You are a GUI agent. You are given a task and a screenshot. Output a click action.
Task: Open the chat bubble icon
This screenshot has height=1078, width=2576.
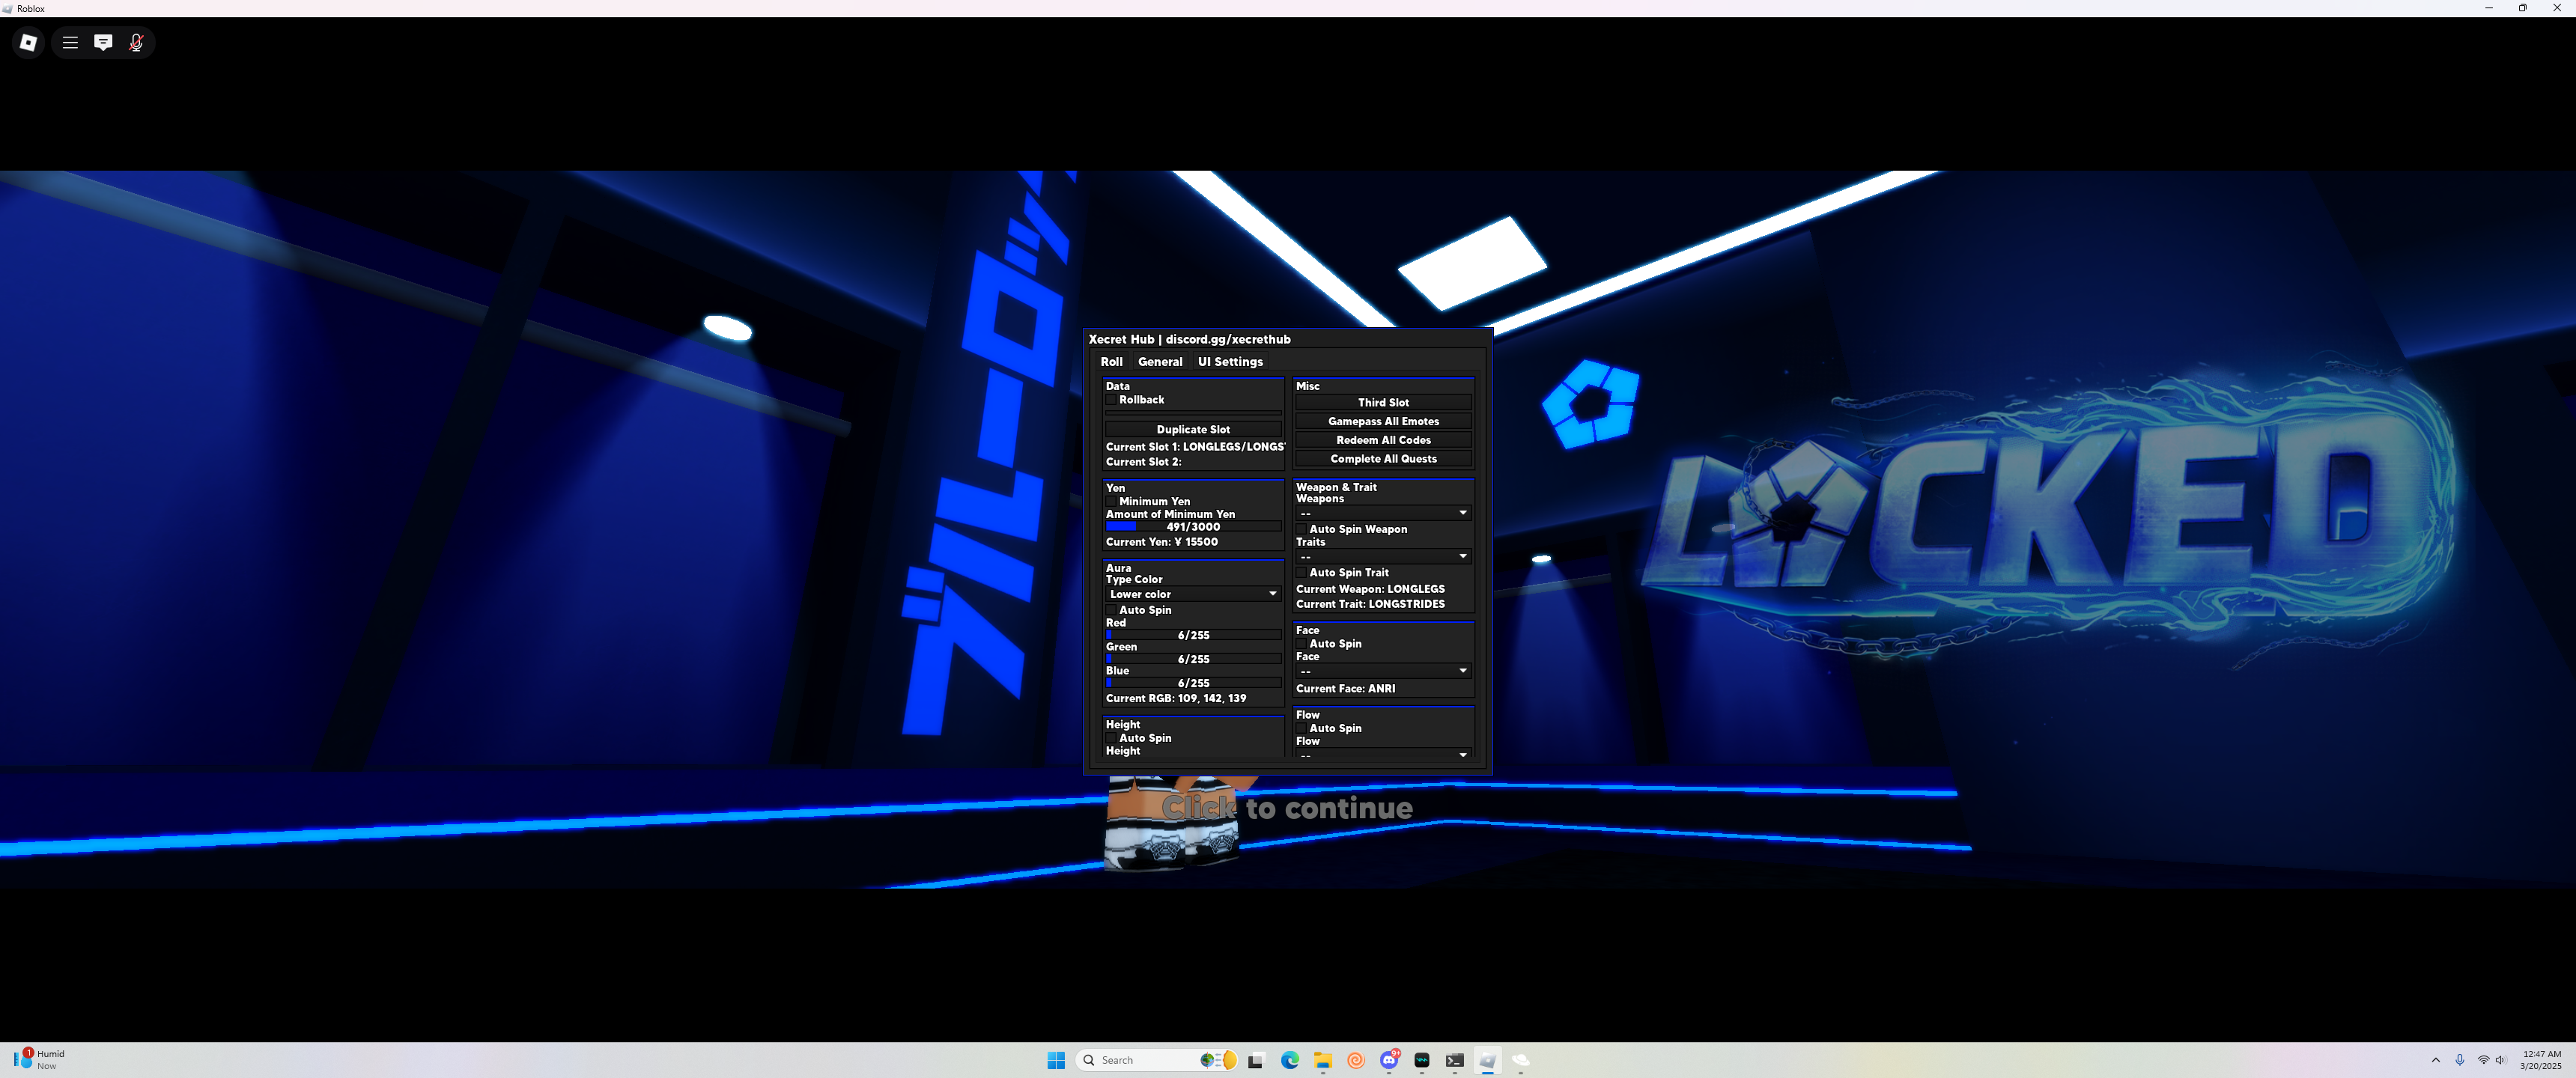coord(103,42)
